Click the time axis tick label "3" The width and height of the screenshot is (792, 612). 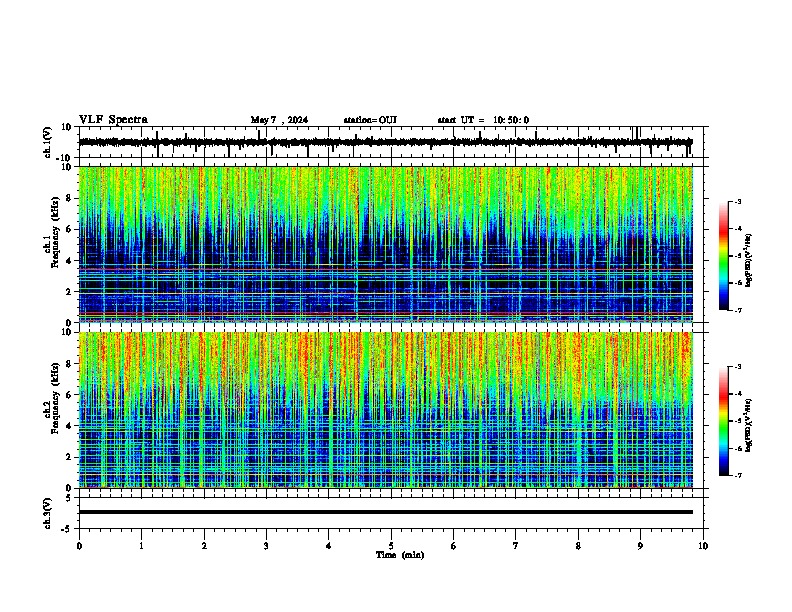[x=266, y=546]
